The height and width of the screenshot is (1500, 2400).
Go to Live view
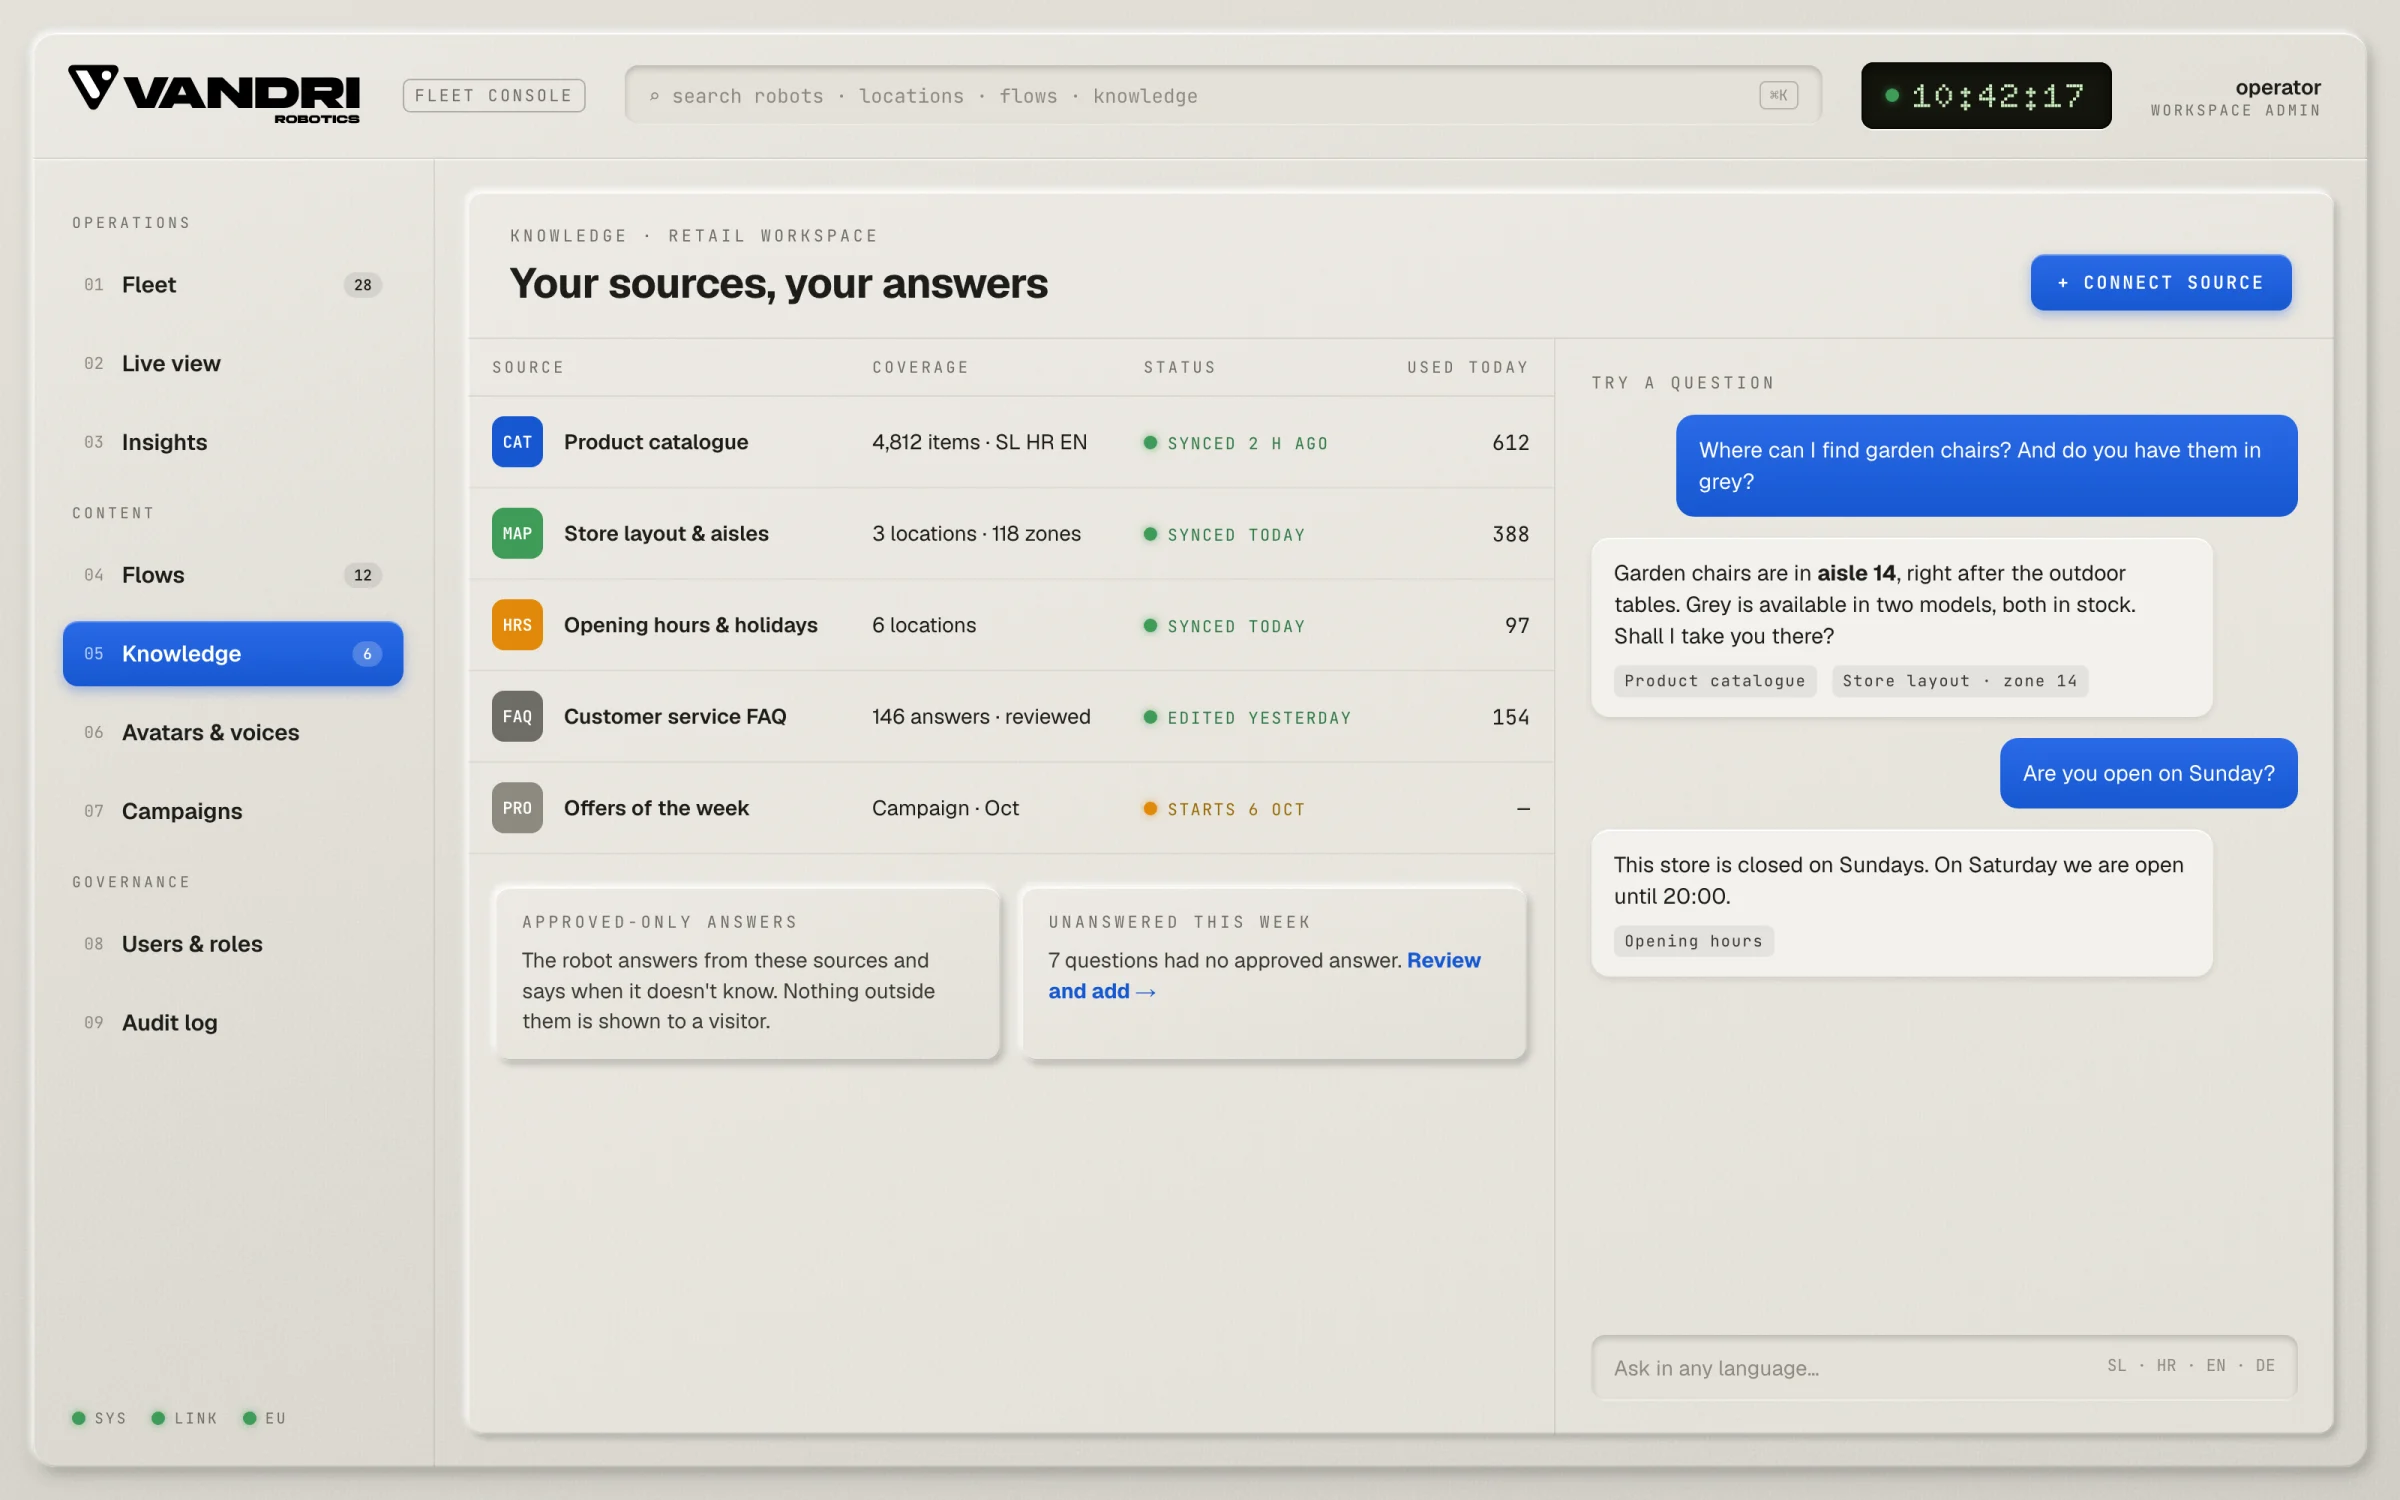[233, 364]
